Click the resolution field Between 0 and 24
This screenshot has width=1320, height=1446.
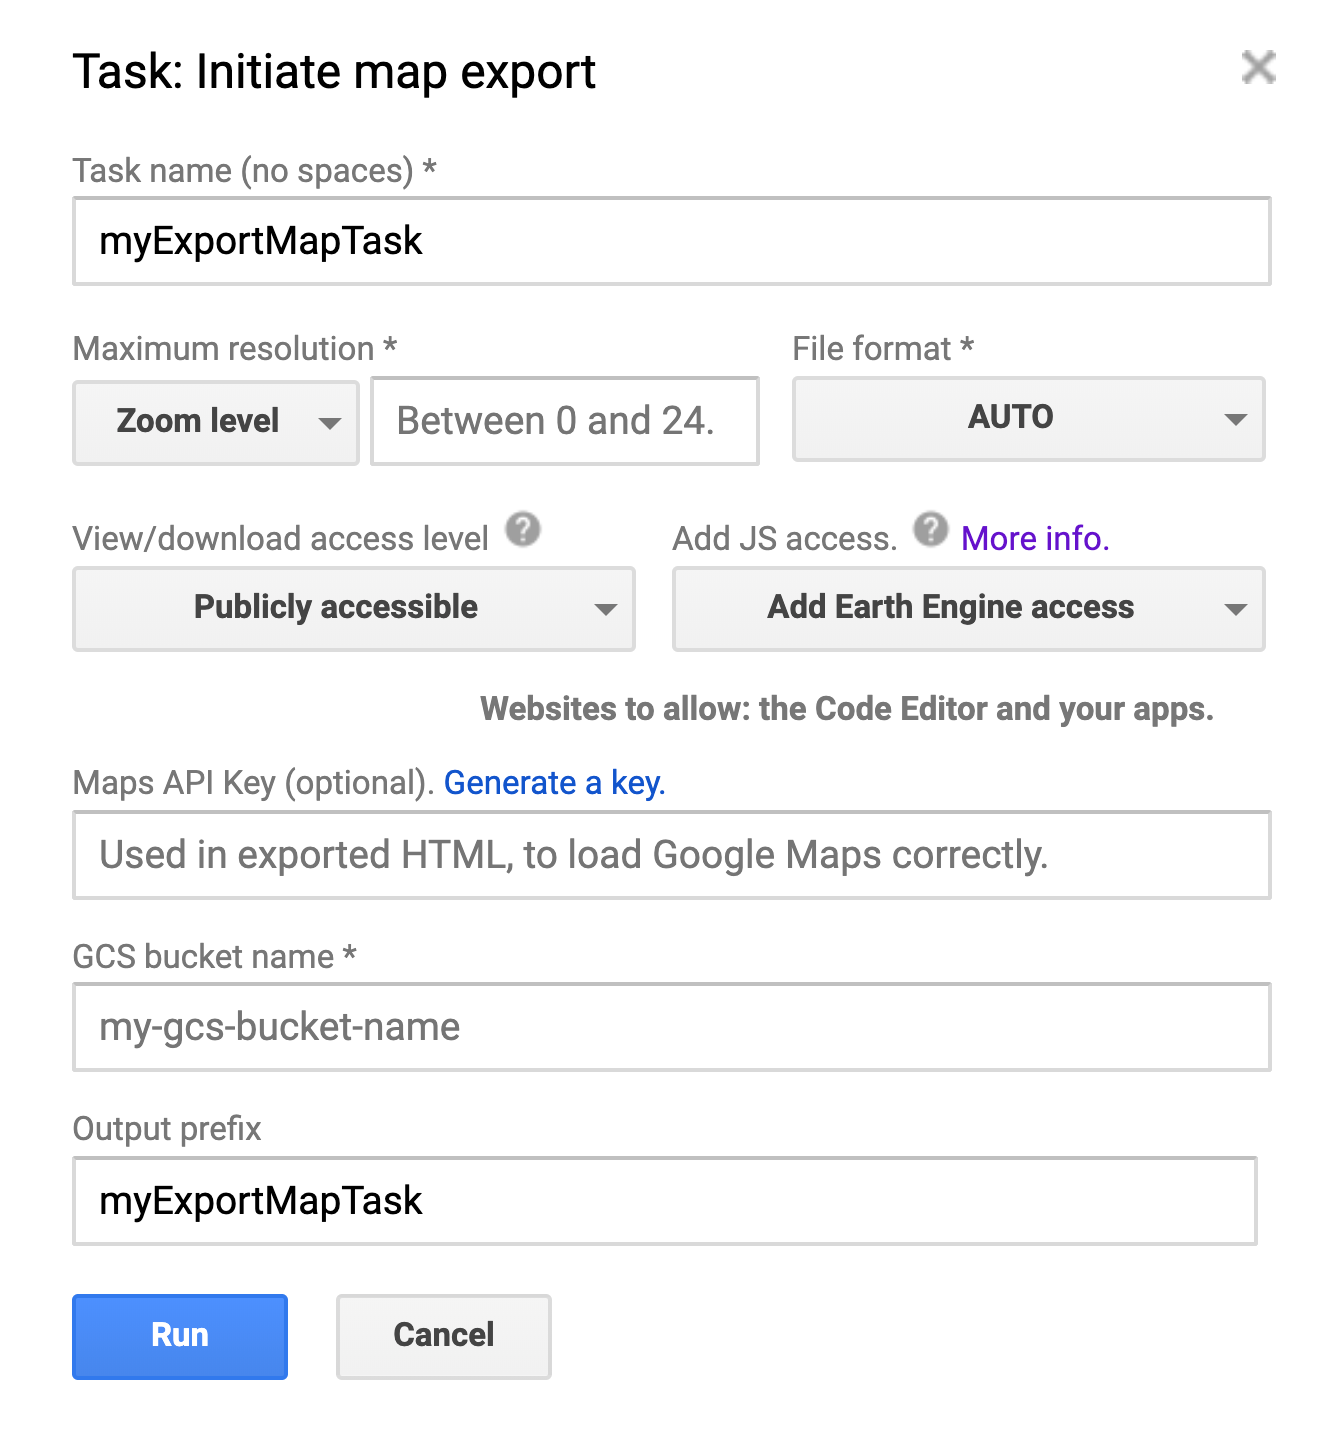(x=564, y=421)
